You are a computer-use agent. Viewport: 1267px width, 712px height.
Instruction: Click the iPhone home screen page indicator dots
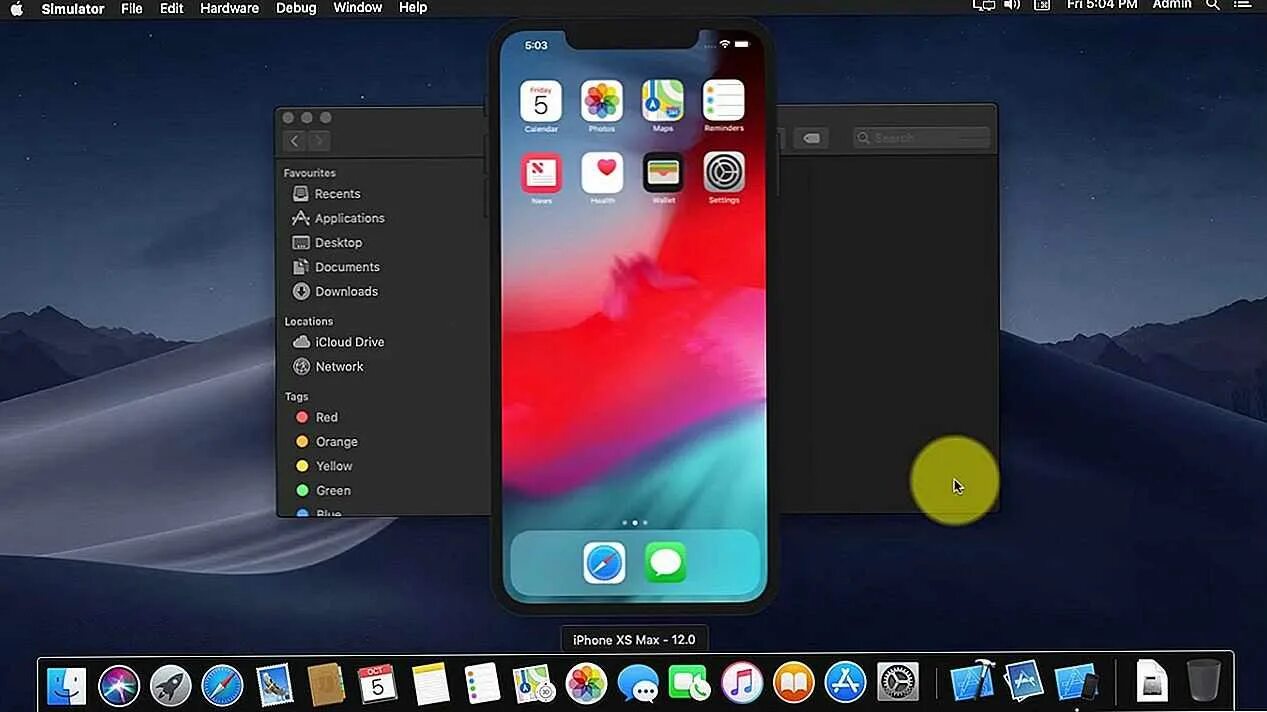pyautogui.click(x=634, y=522)
